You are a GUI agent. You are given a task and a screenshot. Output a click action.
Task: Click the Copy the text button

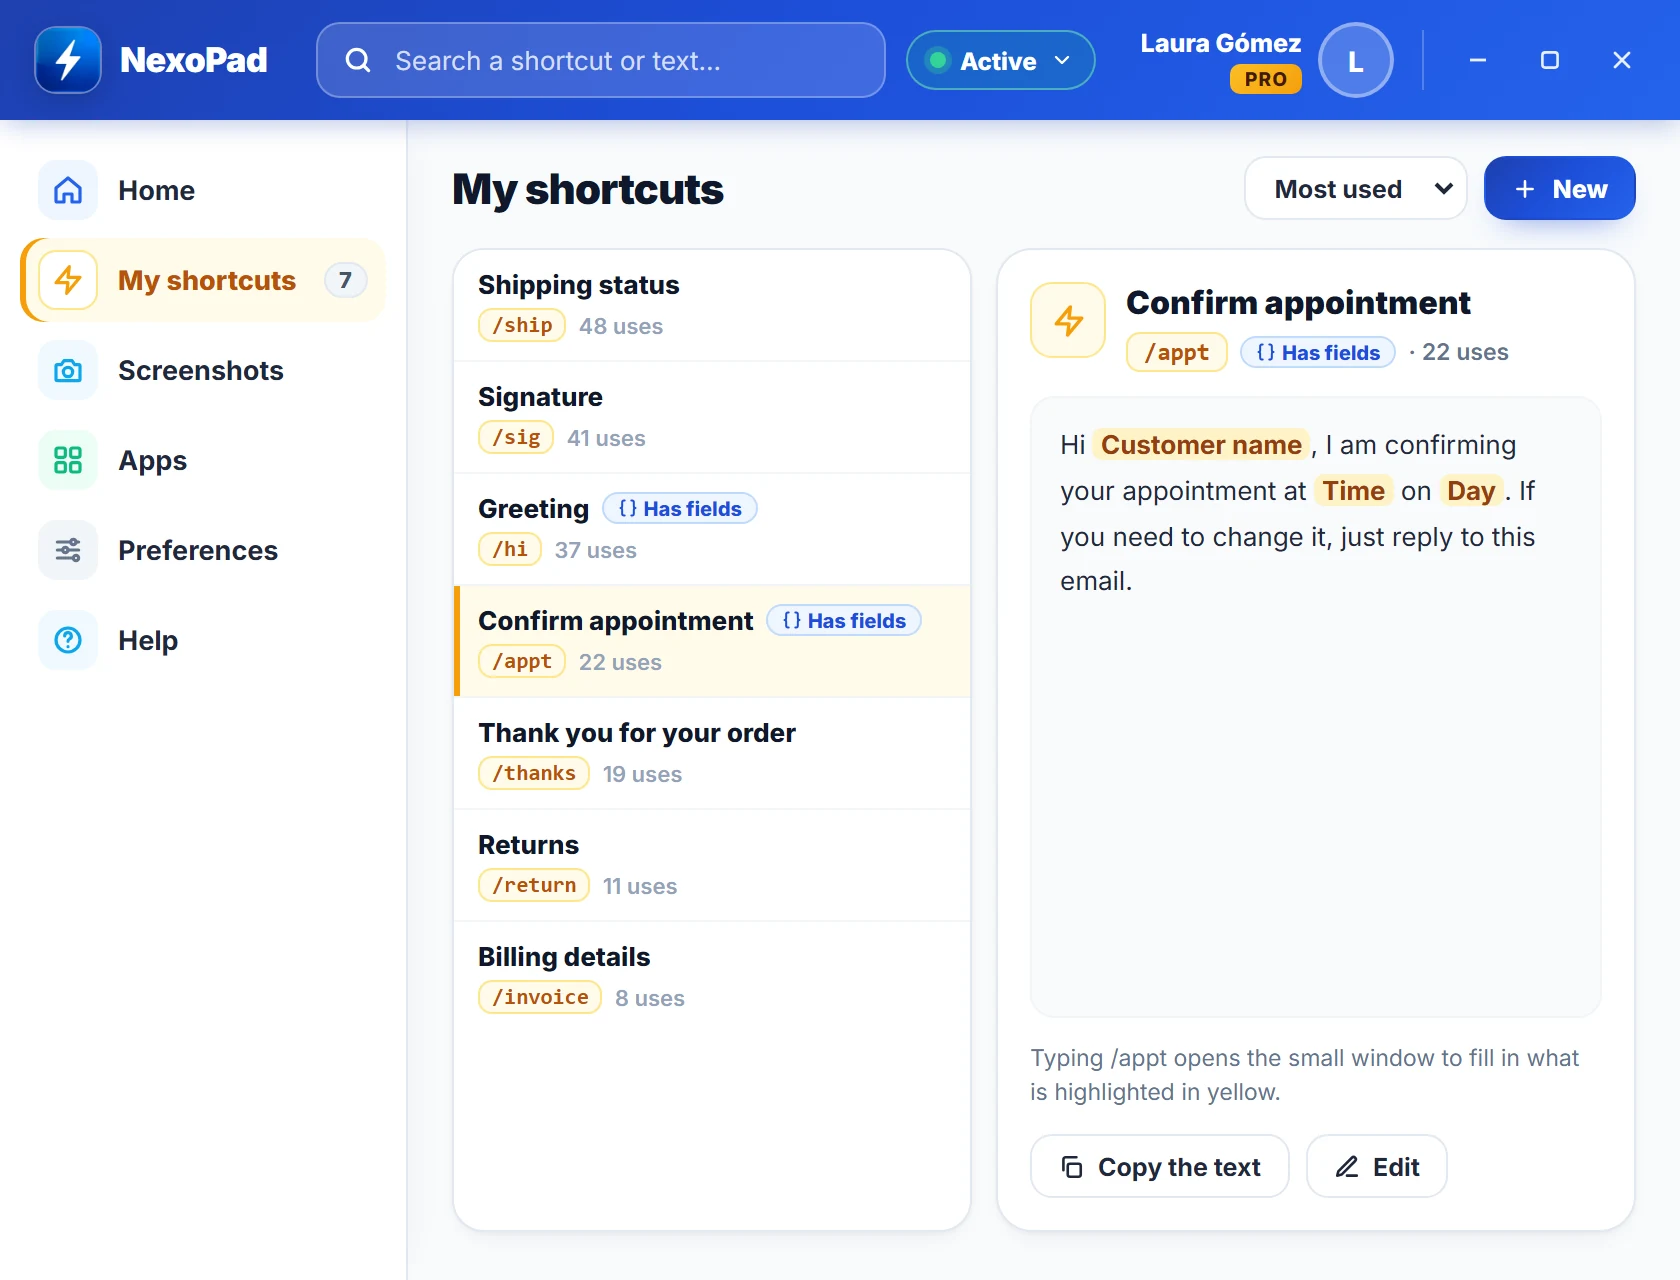point(1160,1166)
